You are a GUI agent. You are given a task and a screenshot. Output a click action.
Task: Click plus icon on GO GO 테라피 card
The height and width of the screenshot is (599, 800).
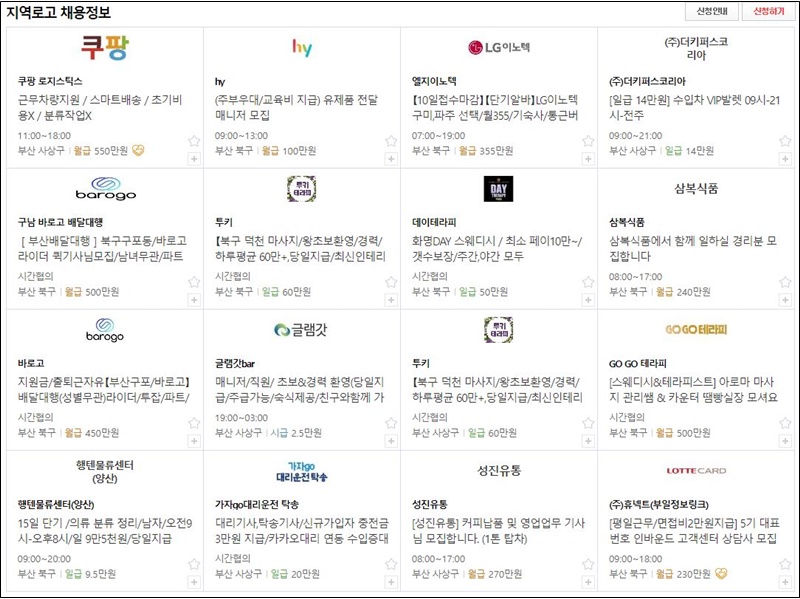click(x=785, y=440)
